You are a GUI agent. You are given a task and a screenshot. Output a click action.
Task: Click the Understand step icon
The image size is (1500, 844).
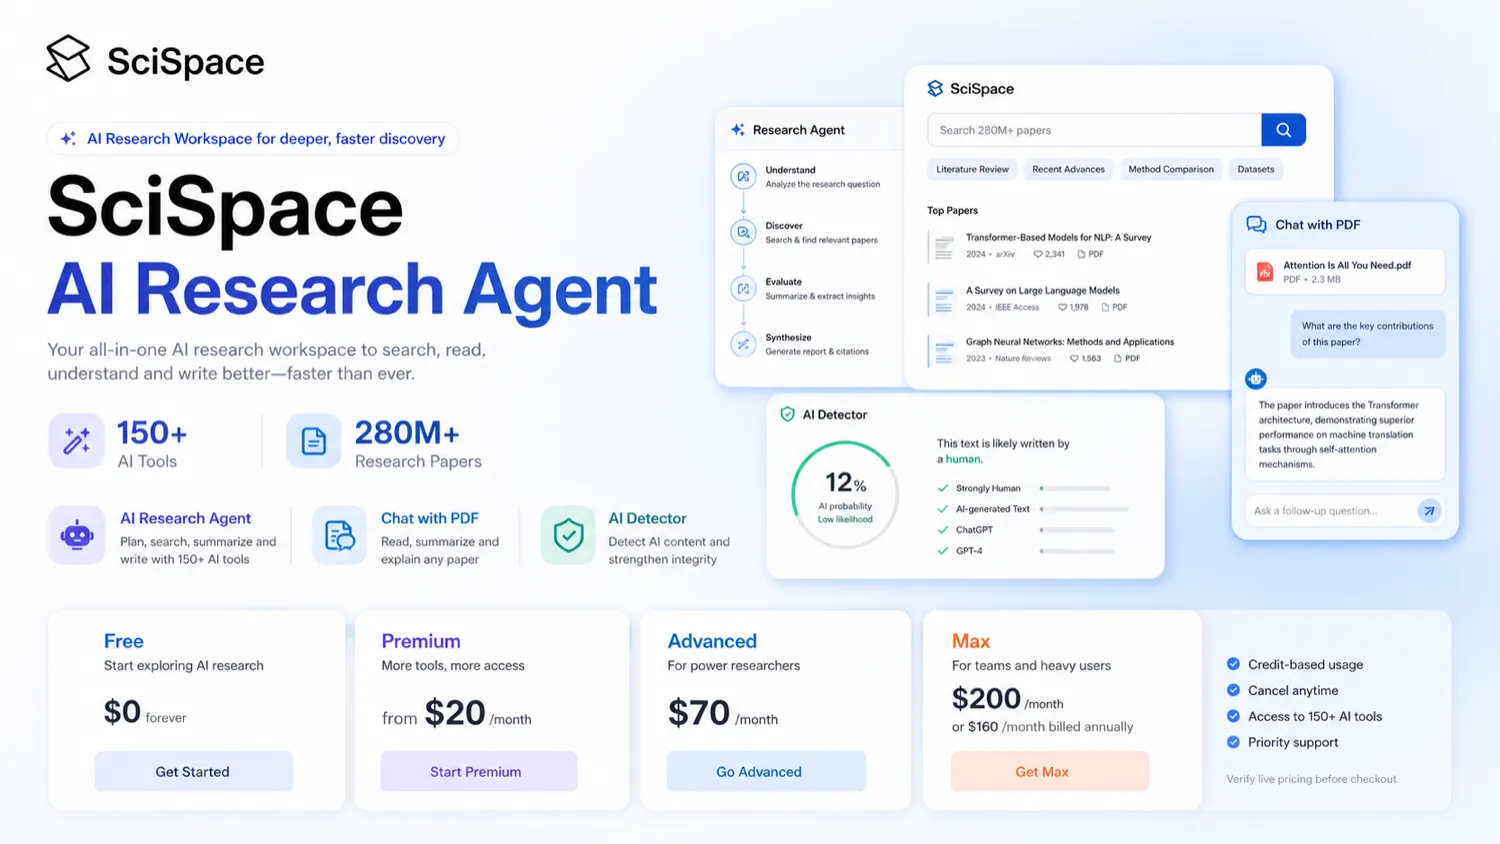click(x=743, y=176)
